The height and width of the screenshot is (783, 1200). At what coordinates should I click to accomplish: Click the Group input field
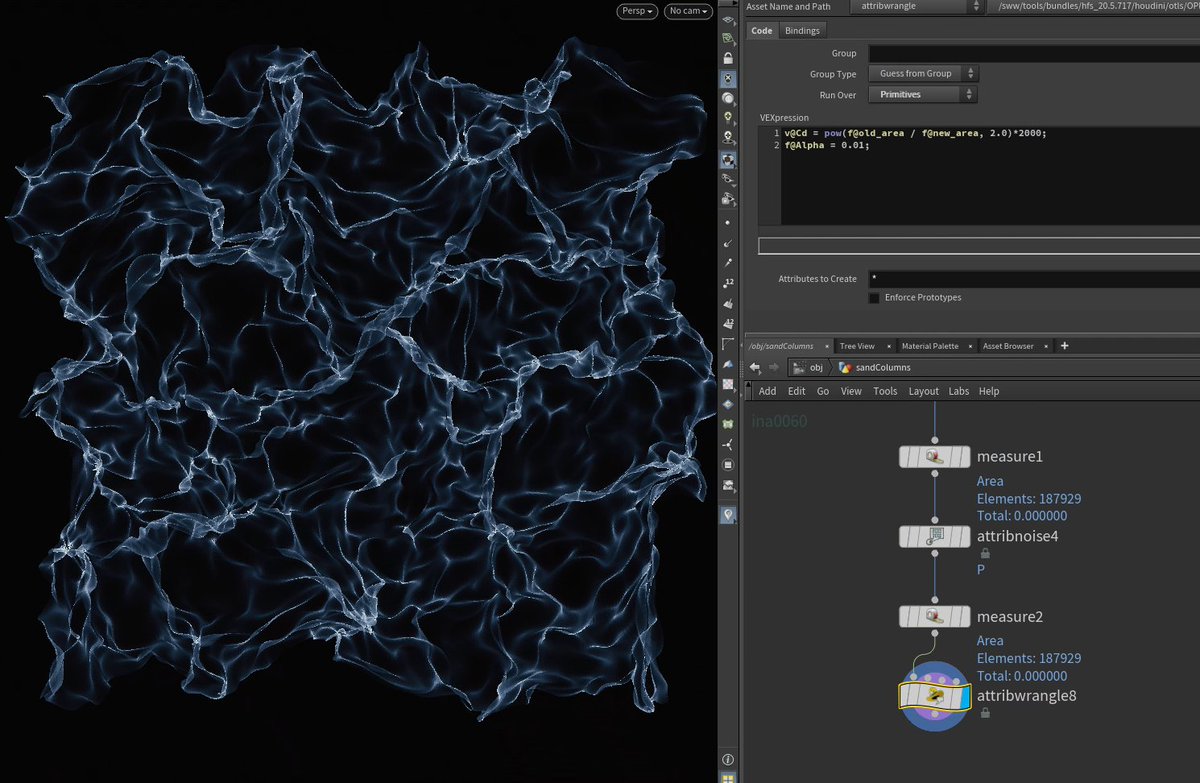1034,53
